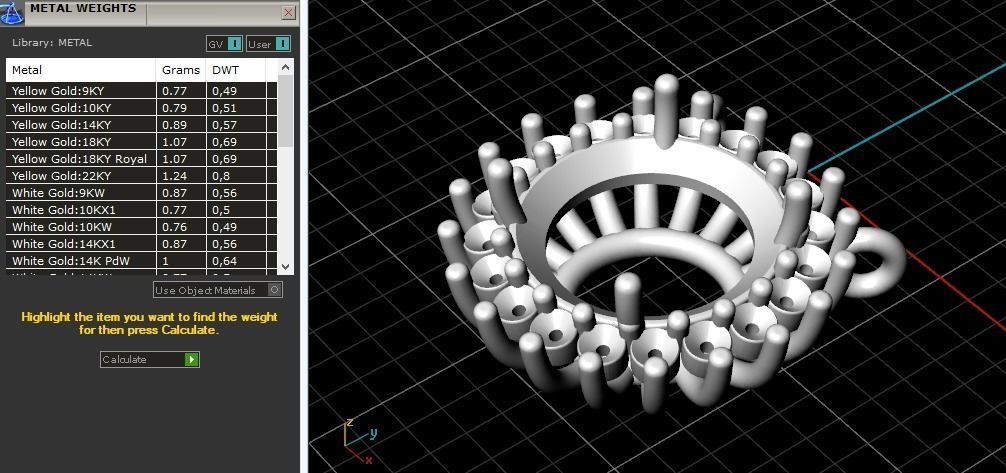Select the White Gold:14KX1 row

[142, 243]
